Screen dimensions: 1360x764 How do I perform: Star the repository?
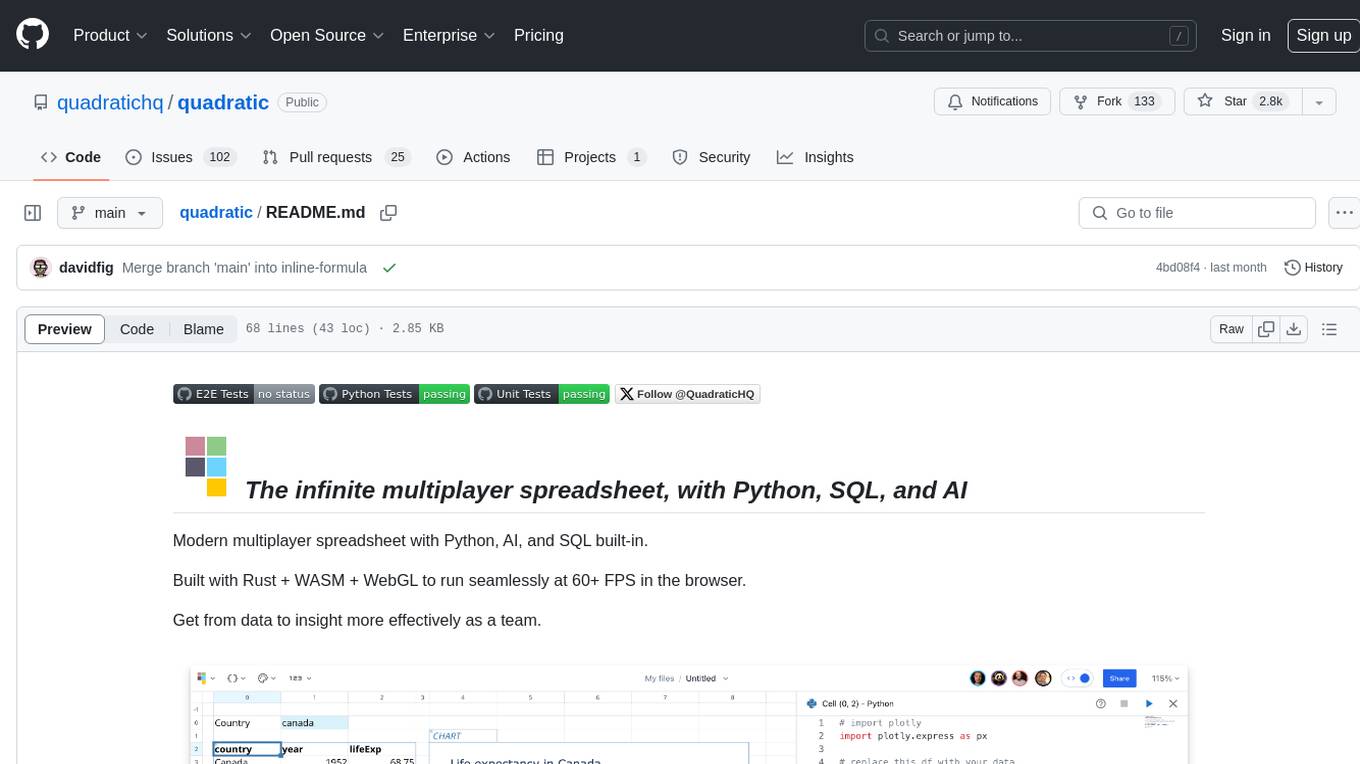pyautogui.click(x=1242, y=101)
